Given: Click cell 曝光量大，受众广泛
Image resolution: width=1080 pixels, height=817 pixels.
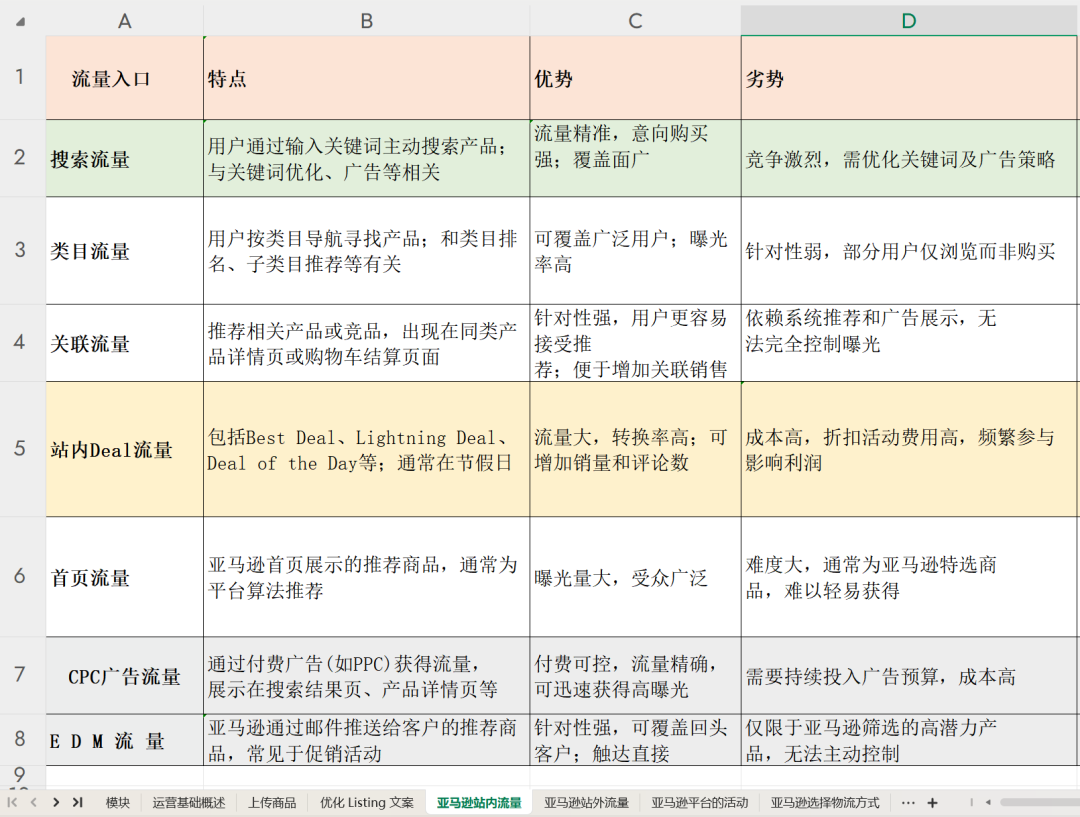Looking at the screenshot, I should [x=635, y=577].
